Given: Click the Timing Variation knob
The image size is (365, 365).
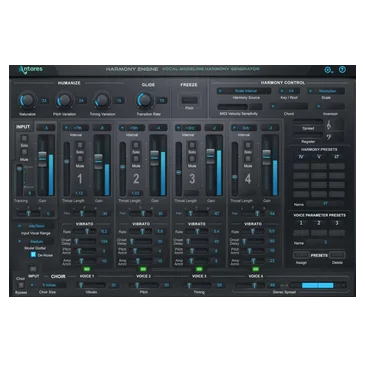Looking at the screenshot, I should [102, 100].
